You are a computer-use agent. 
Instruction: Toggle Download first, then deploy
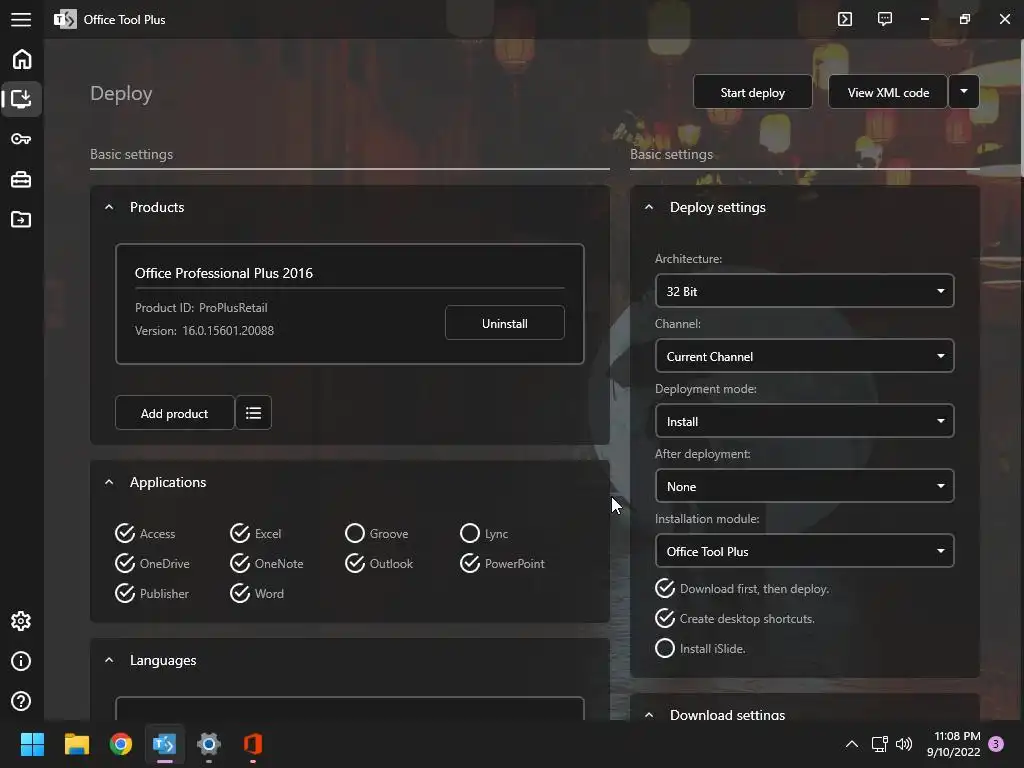tap(742, 588)
